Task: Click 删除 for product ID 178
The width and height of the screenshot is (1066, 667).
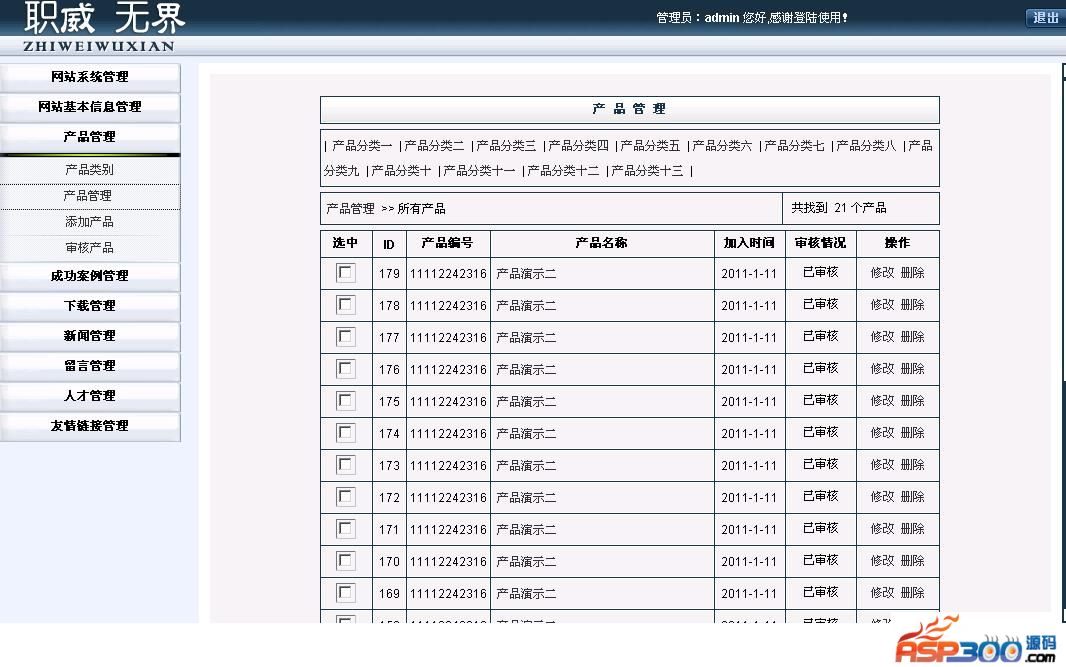Action: pyautogui.click(x=912, y=305)
